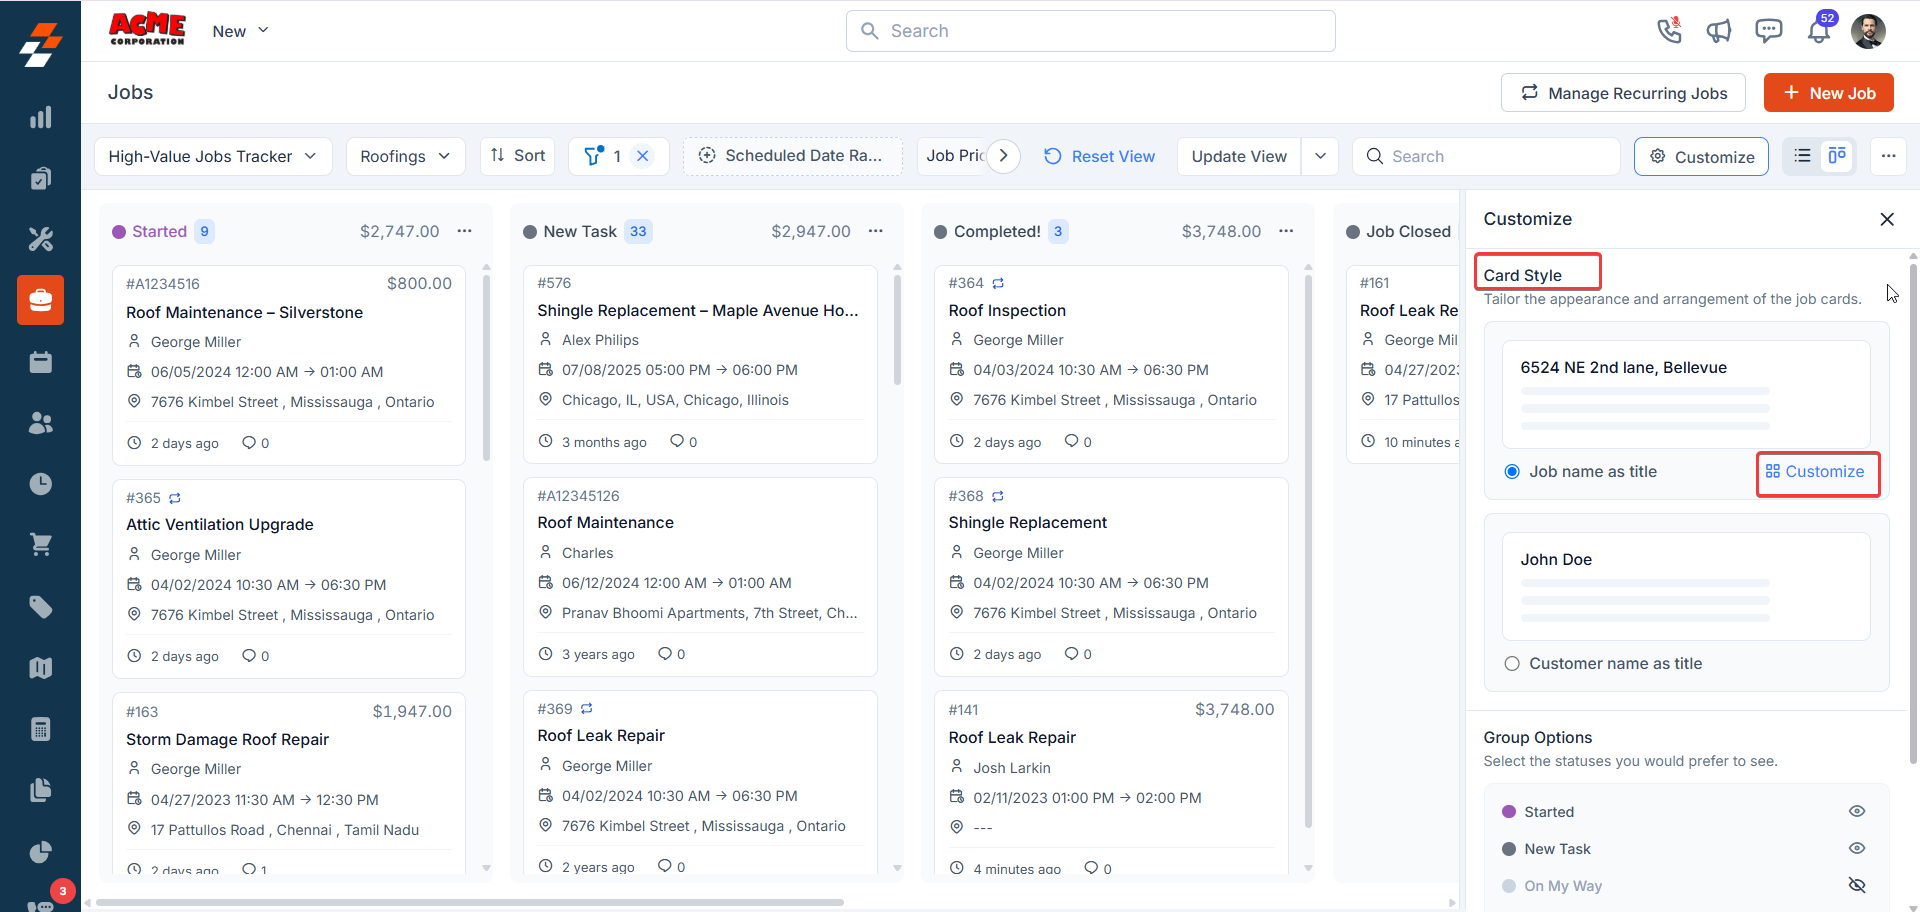The image size is (1920, 912).
Task: Click the horizontal board scrollbar
Action: (x=470, y=902)
